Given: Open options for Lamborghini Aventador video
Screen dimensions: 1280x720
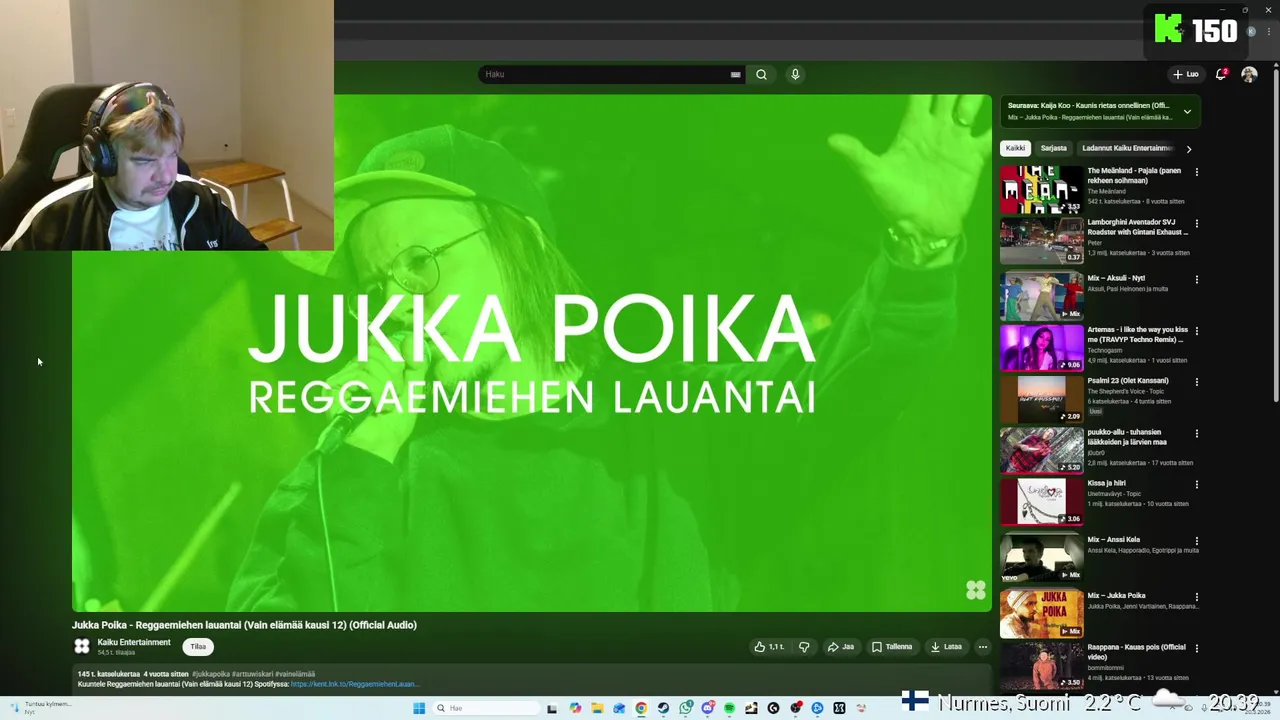Looking at the screenshot, I should pos(1196,223).
